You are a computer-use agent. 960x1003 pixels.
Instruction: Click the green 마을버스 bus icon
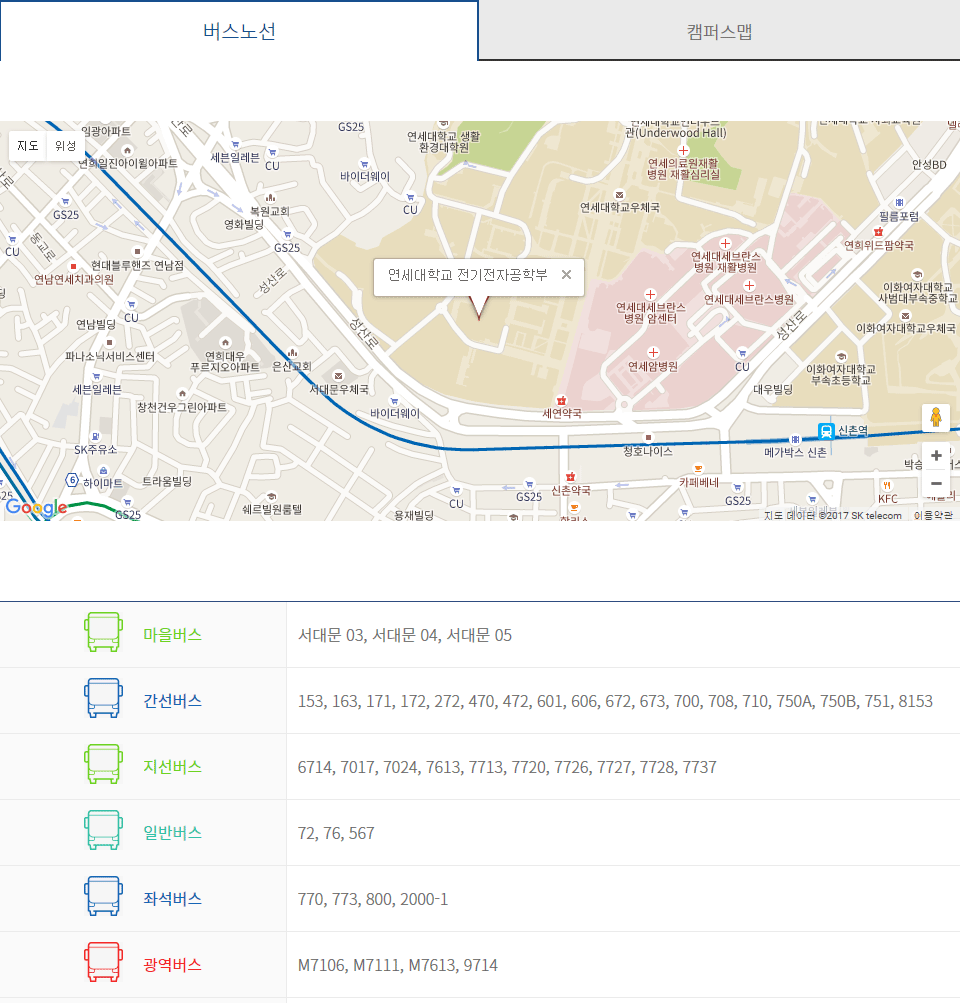(102, 634)
